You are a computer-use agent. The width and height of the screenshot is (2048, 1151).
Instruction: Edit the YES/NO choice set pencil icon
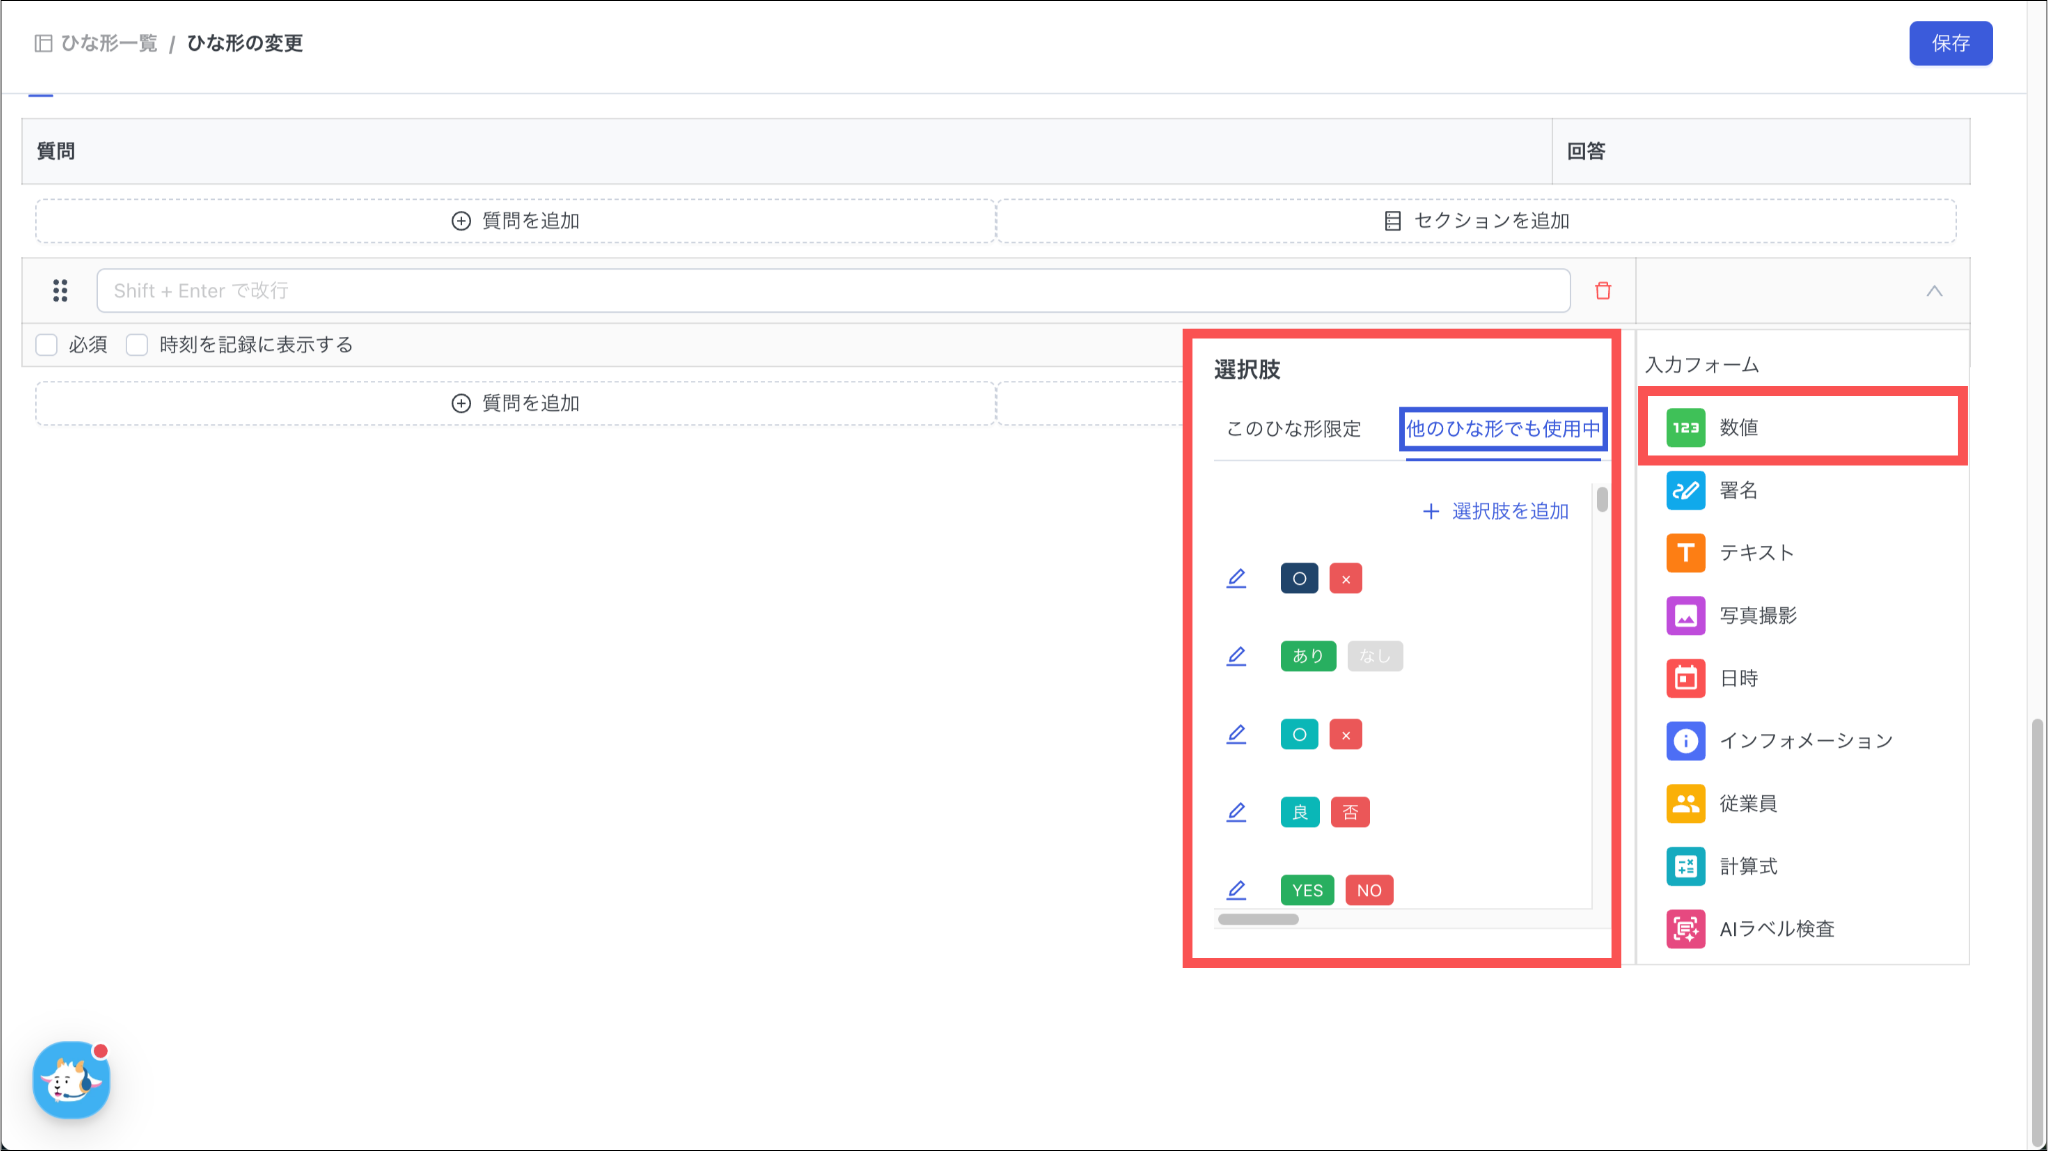(x=1236, y=889)
